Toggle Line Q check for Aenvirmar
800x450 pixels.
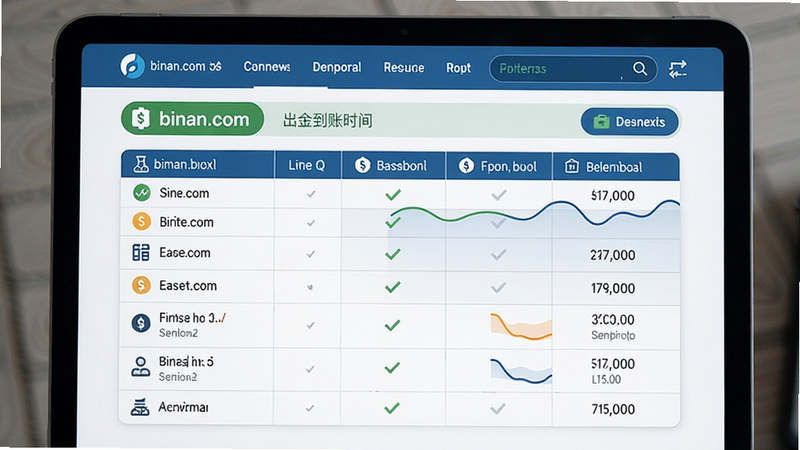(x=310, y=408)
